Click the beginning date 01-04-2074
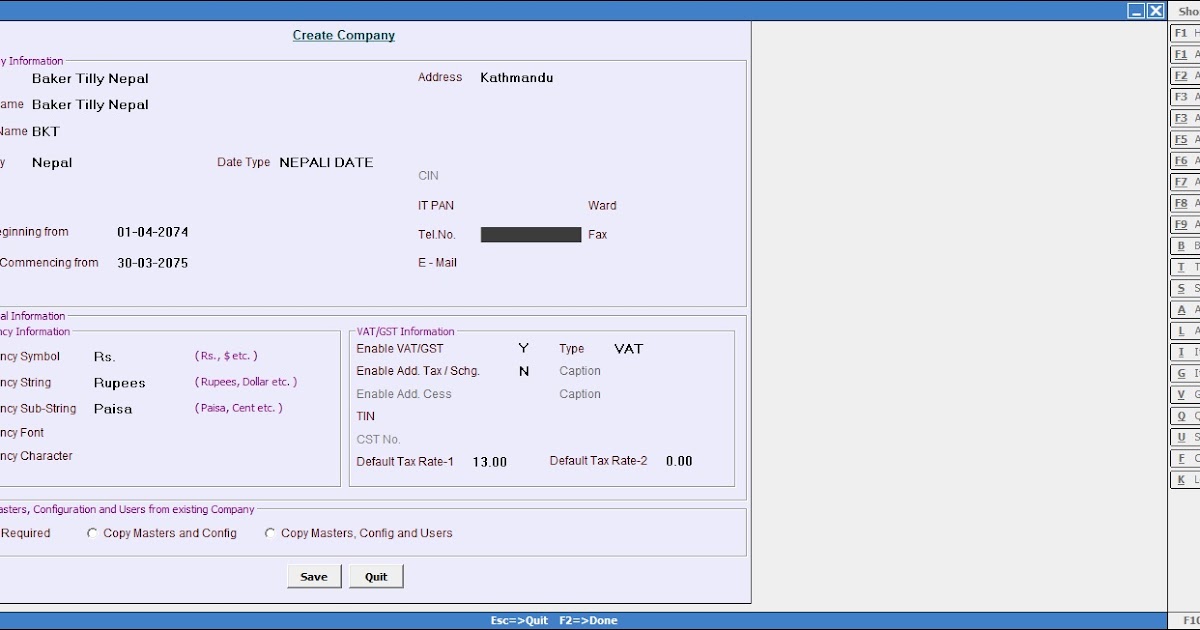The height and width of the screenshot is (630, 1200). (x=153, y=232)
